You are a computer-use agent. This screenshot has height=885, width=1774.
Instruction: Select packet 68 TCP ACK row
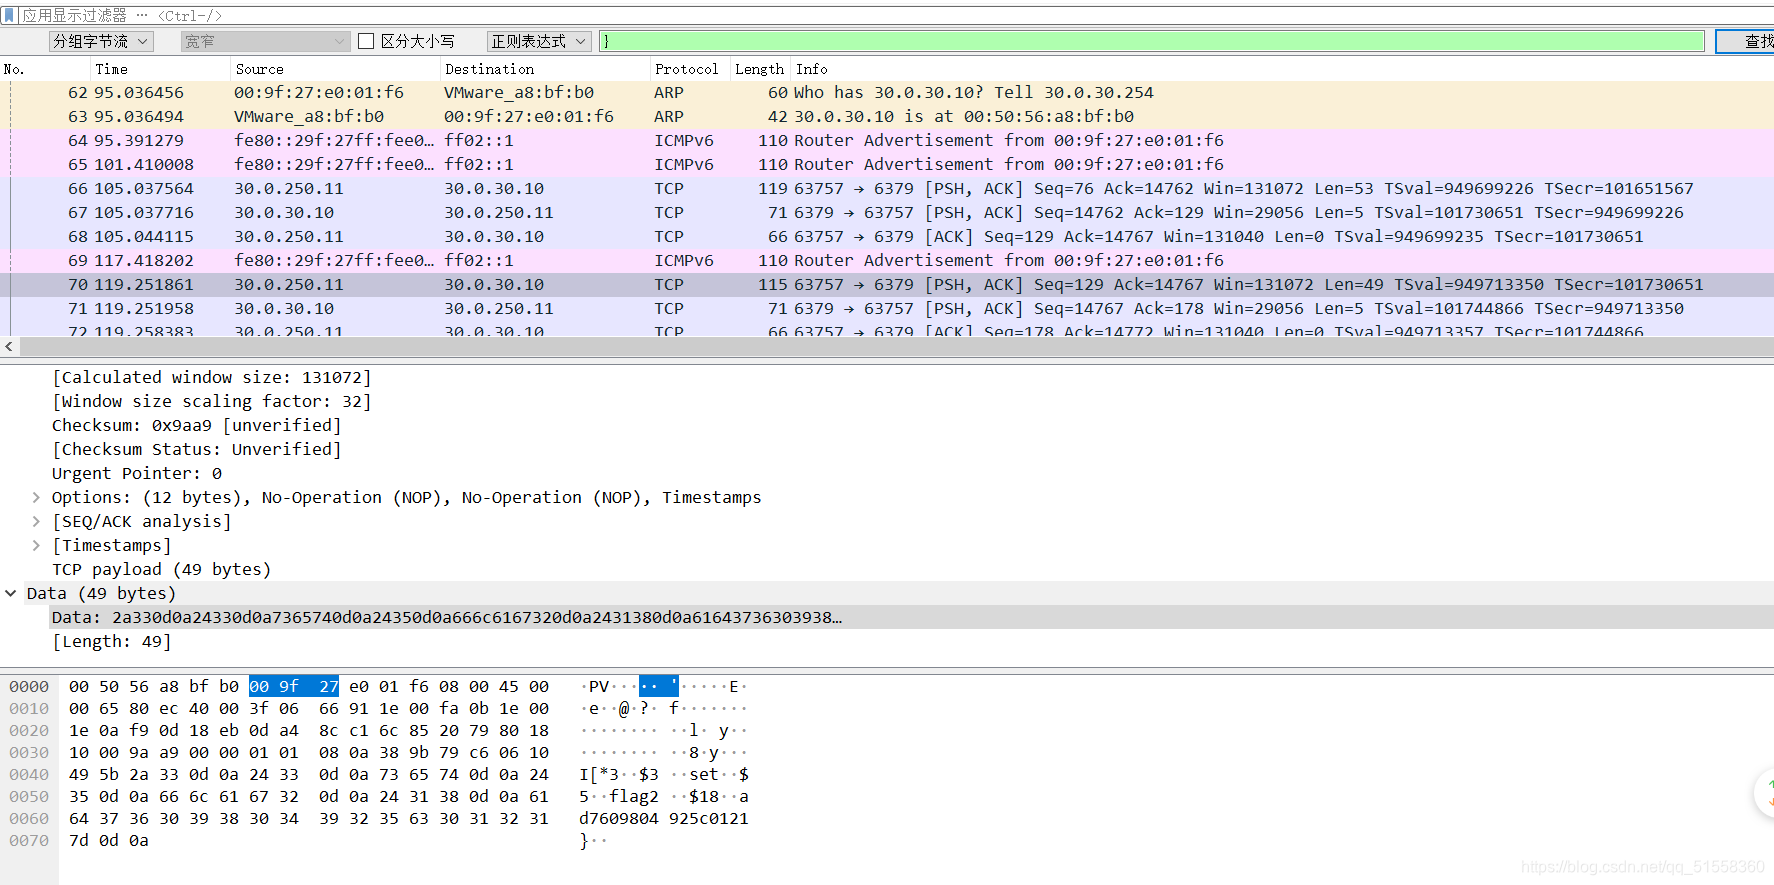click(x=887, y=236)
